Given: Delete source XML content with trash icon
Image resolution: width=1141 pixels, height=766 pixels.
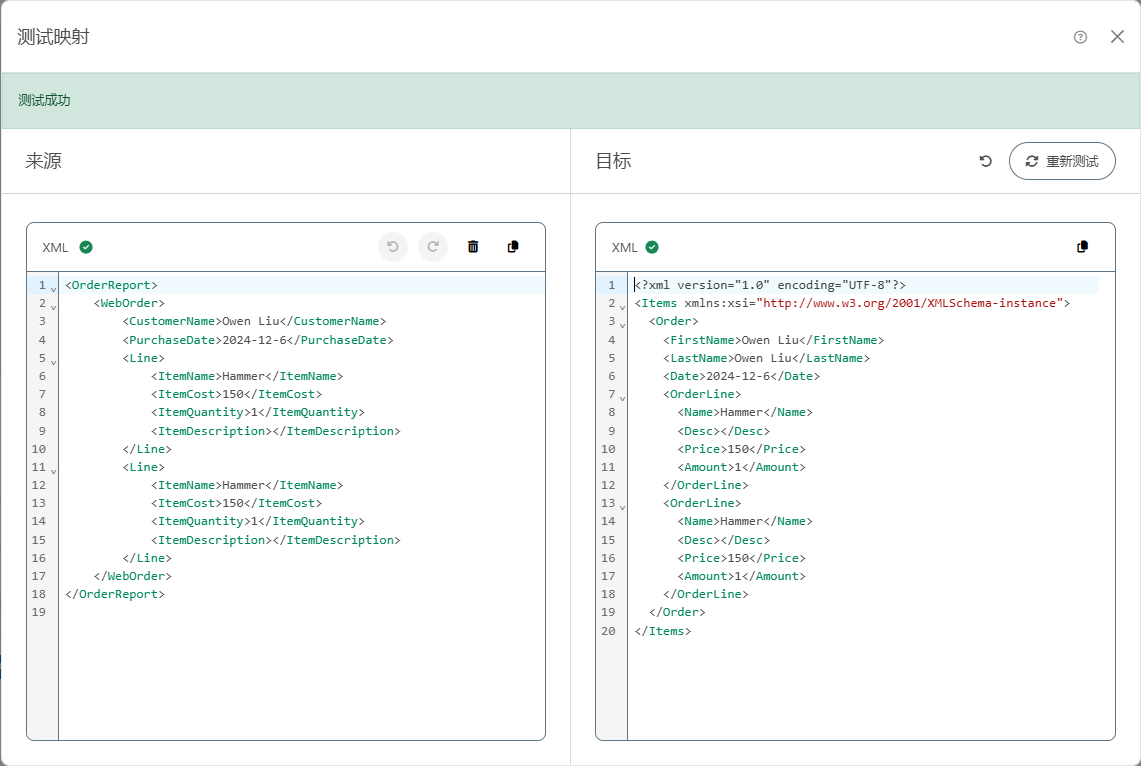Looking at the screenshot, I should tap(473, 247).
